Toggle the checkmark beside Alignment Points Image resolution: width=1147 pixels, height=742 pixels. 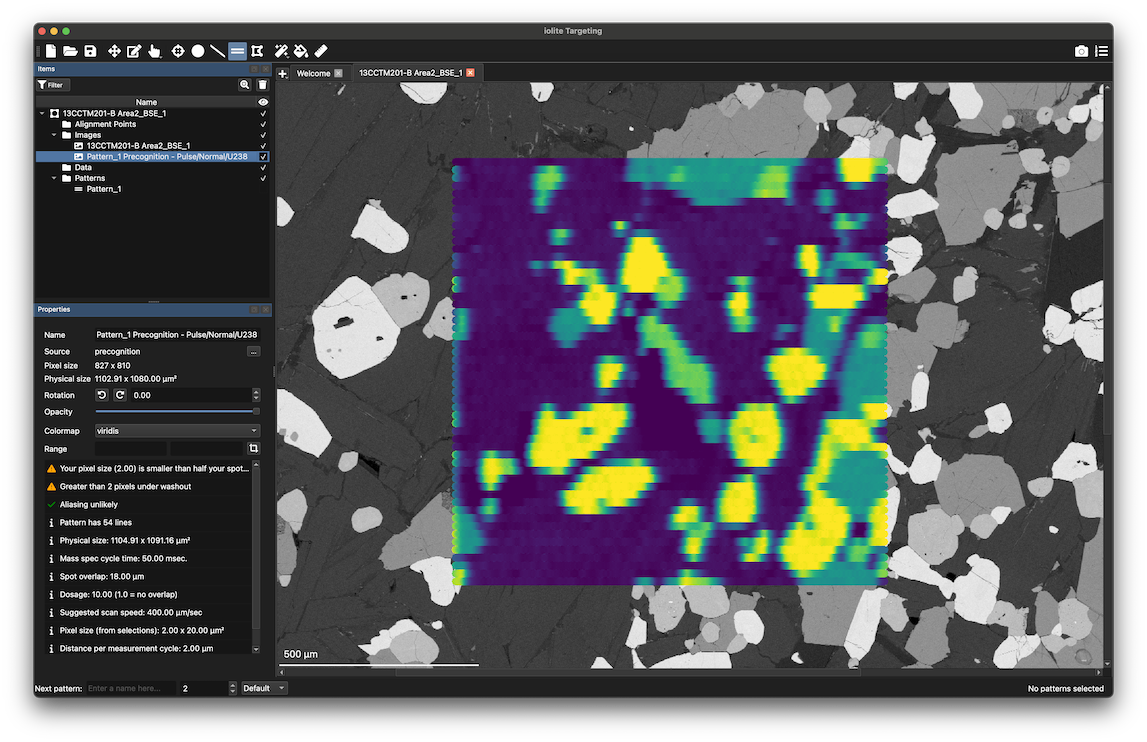[262, 124]
